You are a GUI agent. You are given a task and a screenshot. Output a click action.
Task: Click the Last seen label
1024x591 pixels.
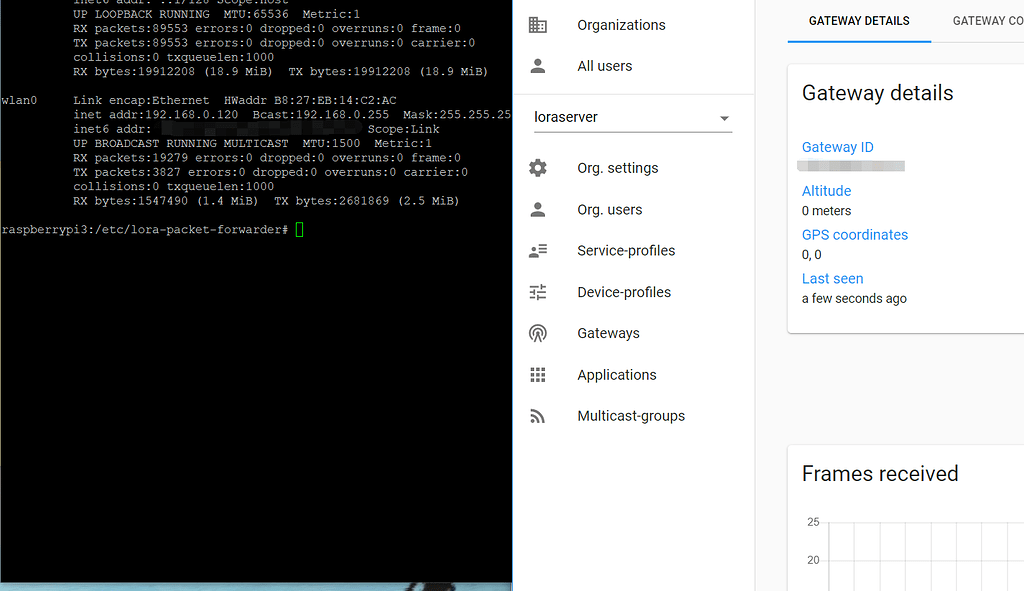click(832, 278)
